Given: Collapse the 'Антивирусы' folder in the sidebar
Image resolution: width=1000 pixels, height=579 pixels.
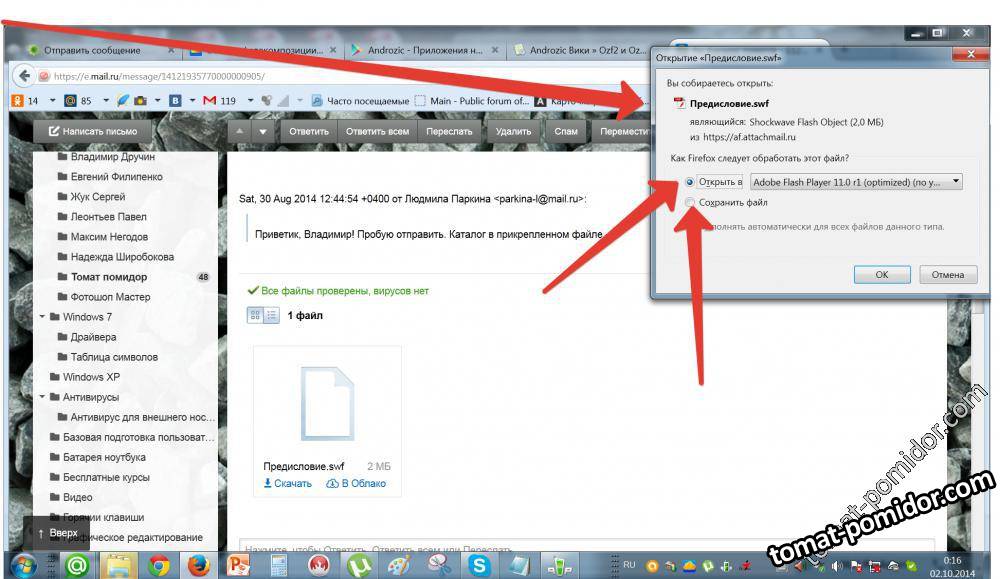Looking at the screenshot, I should tap(42, 397).
